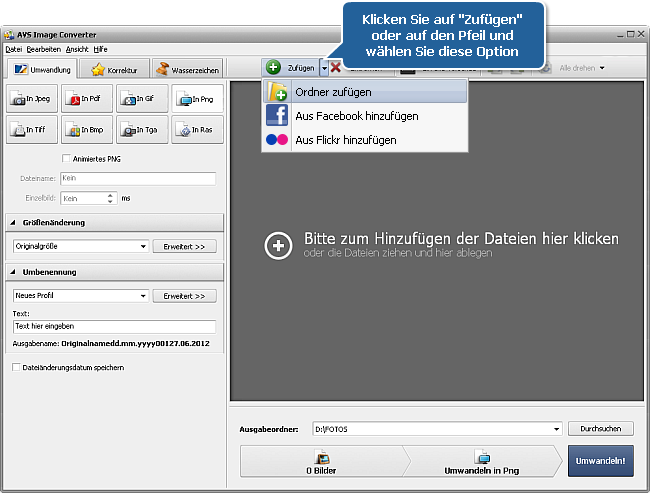The image size is (650, 493).
Task: Click the AVS Image Converter title icon
Action: tap(9, 34)
